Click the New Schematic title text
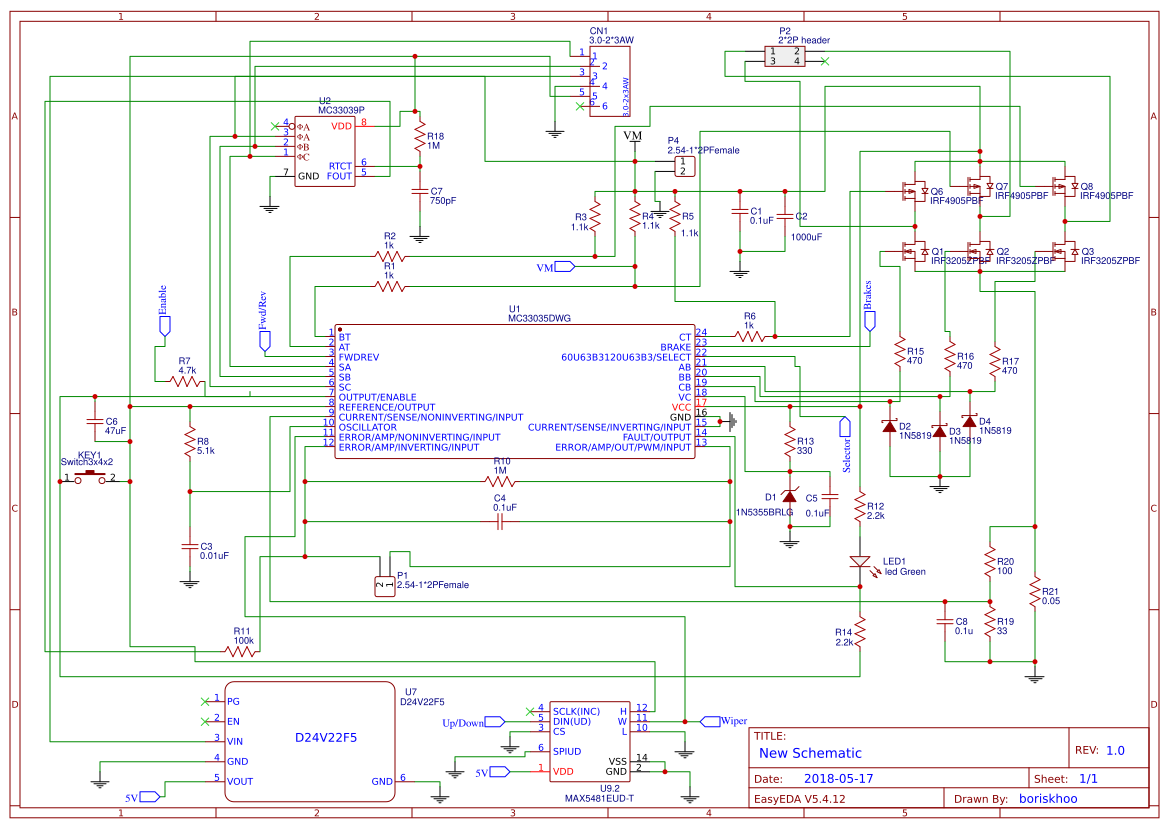Screen dimensions: 1169x828 809,752
